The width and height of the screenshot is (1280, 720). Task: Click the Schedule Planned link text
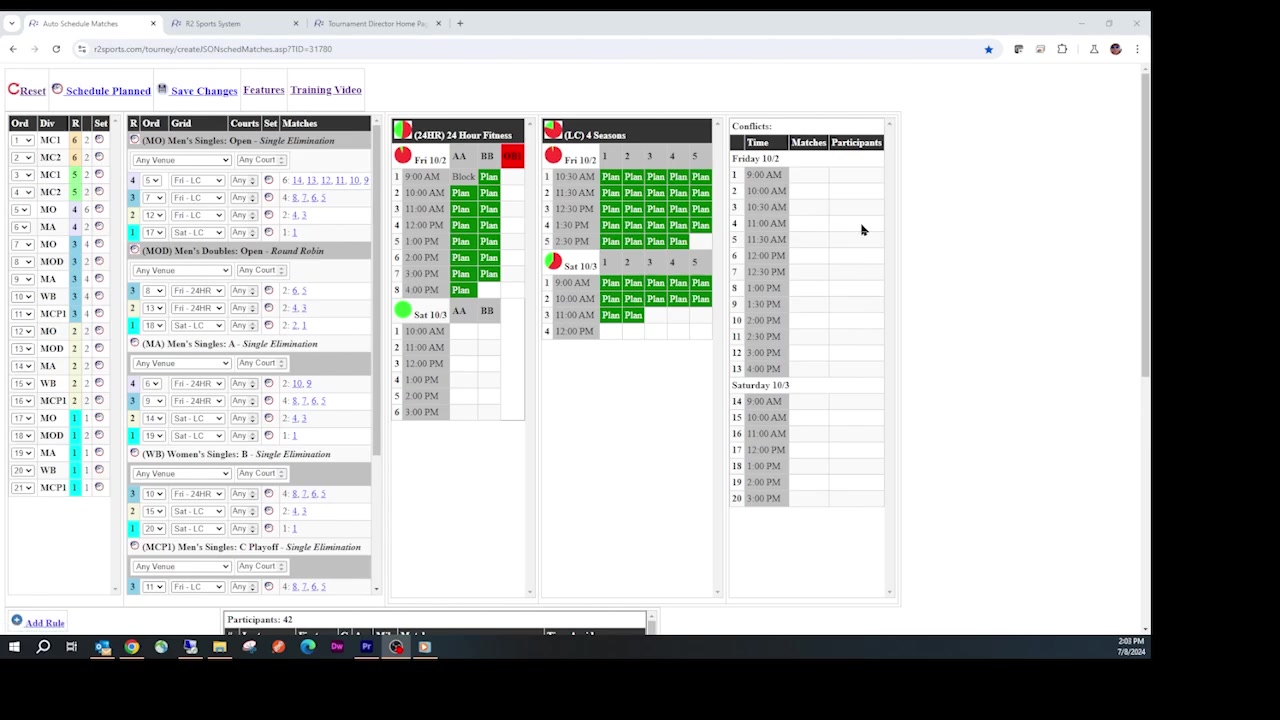tap(108, 91)
